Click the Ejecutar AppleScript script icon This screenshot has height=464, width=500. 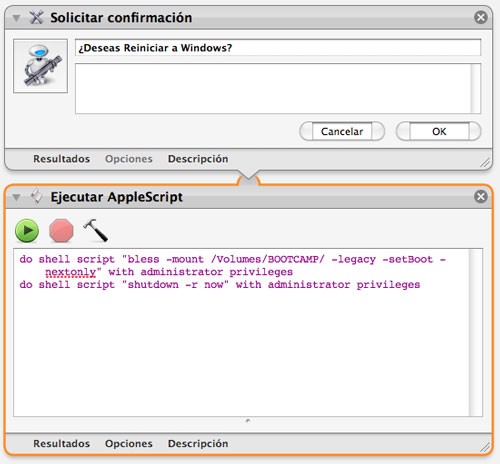click(36, 196)
